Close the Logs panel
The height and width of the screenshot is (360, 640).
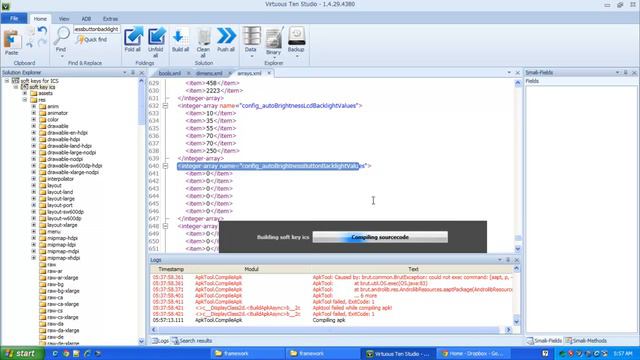517,260
